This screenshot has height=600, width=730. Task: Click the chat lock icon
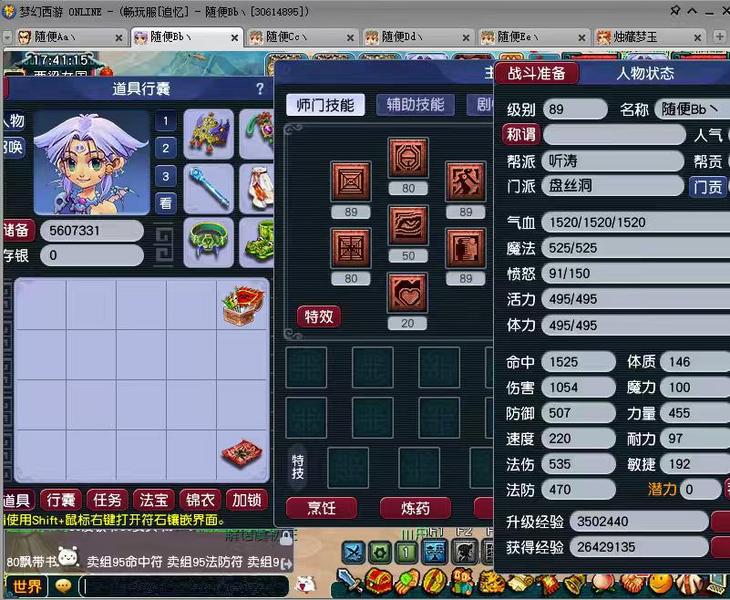coord(286,539)
